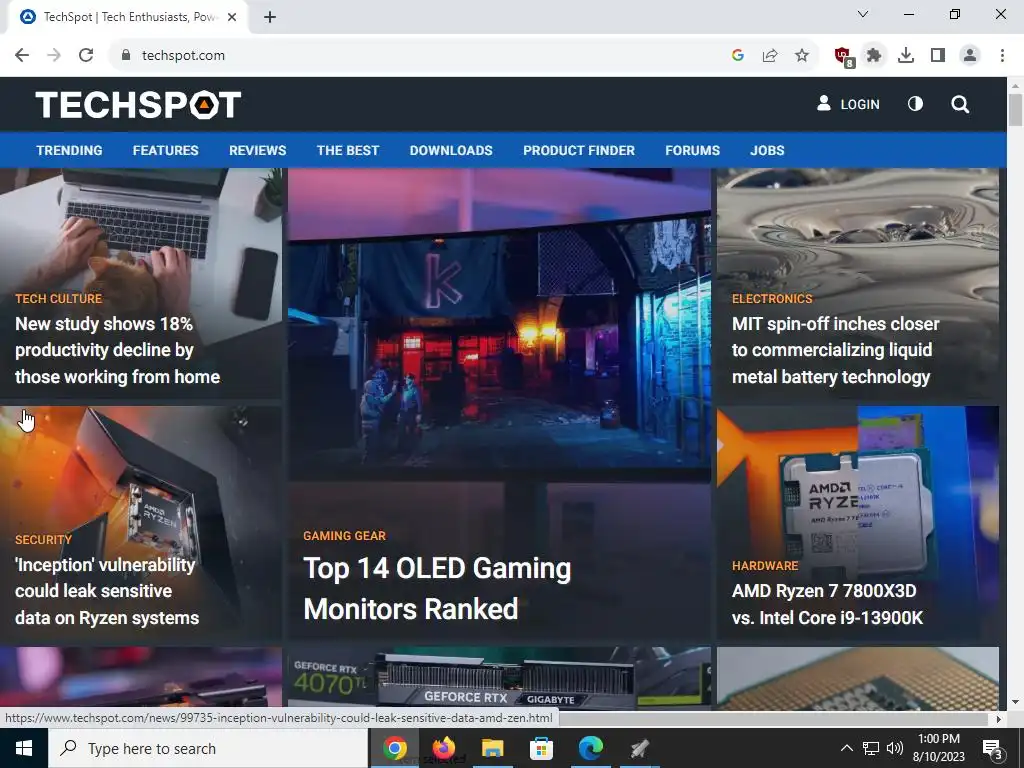Screen dimensions: 1024x768
Task: Open the Chrome profile avatar
Action: coord(970,56)
